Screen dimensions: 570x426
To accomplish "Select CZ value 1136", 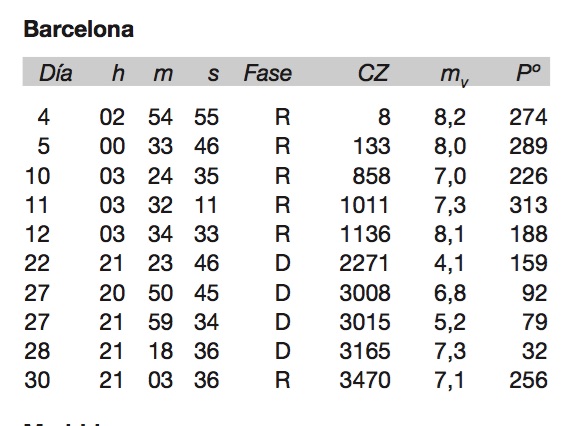I will (365, 234).
